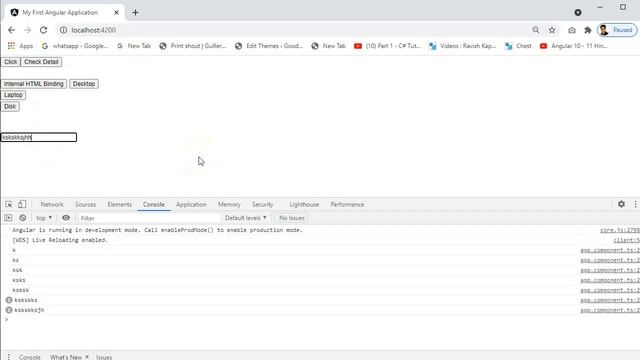Viewport: 640px width, 360px height.
Task: Click the Laptop button
Action: click(13, 95)
